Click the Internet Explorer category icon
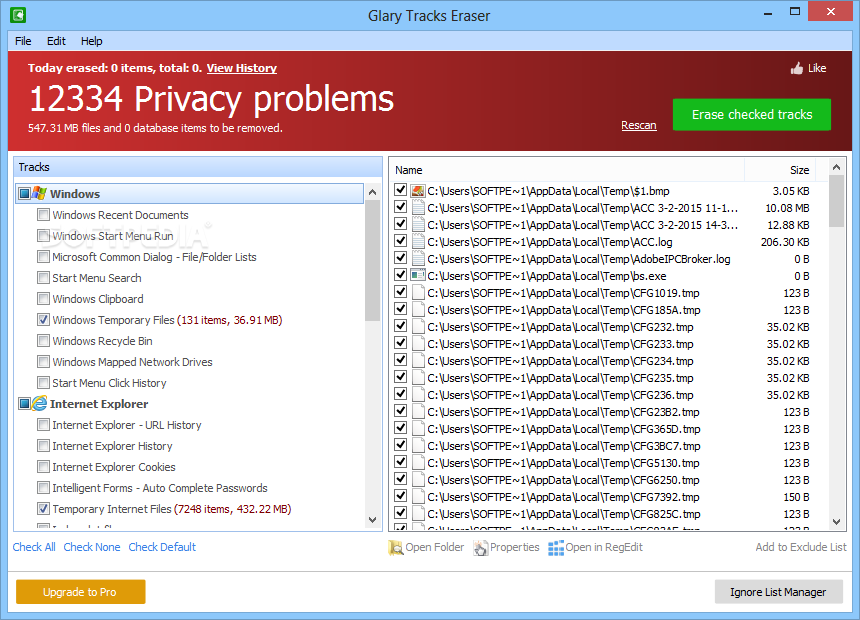The width and height of the screenshot is (860, 620). coord(39,403)
